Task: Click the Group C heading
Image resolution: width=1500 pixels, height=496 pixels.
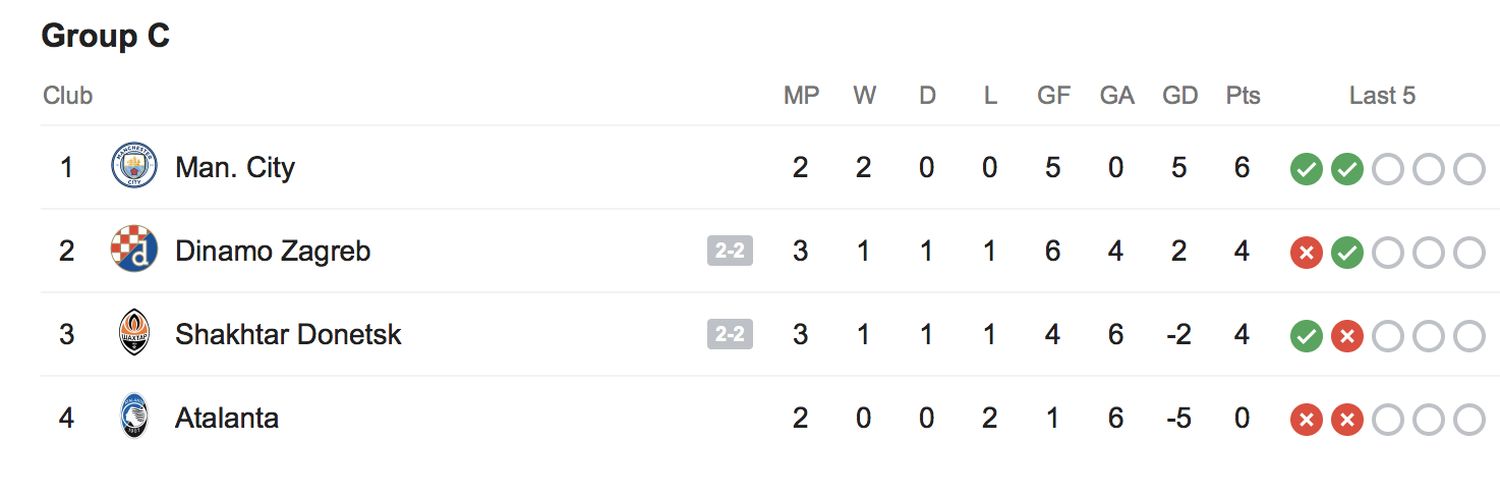Action: click(x=106, y=36)
